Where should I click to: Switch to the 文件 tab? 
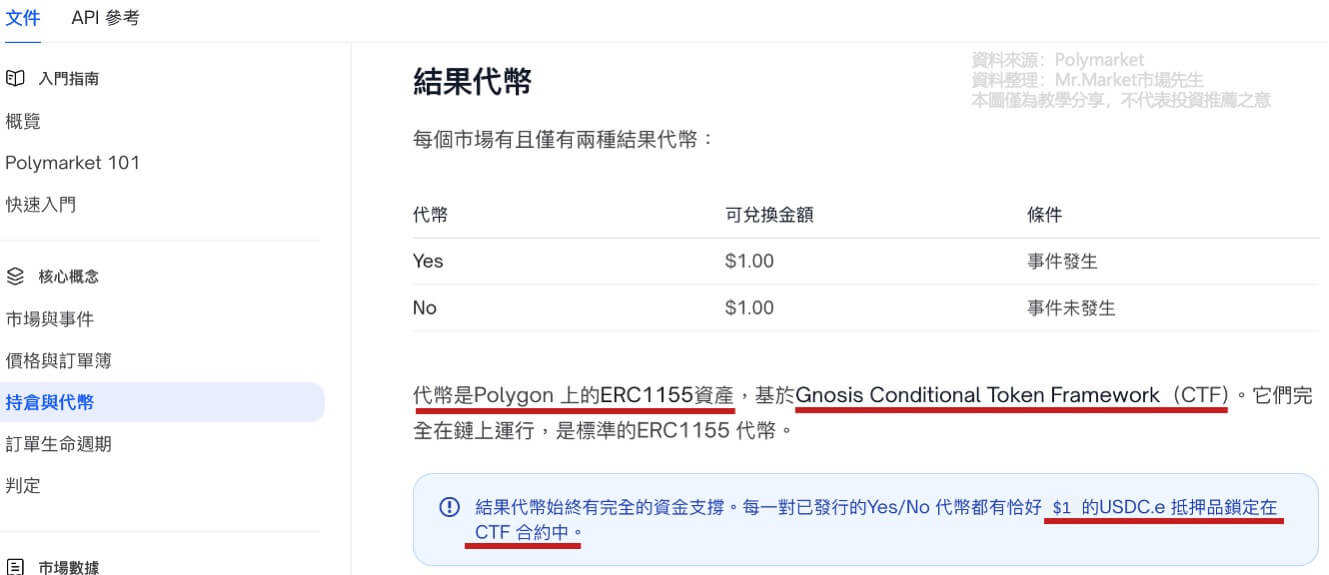23,18
